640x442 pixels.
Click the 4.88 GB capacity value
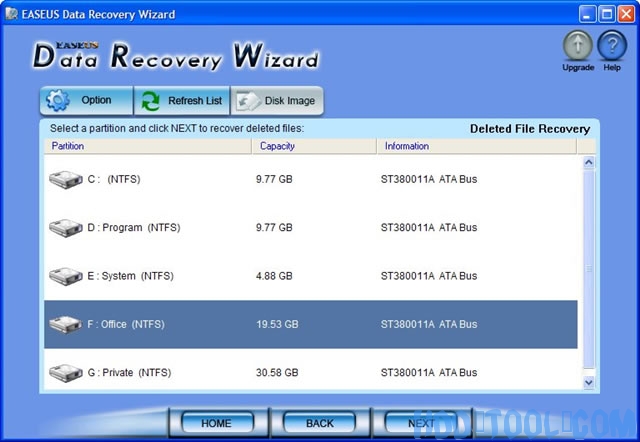tap(274, 276)
